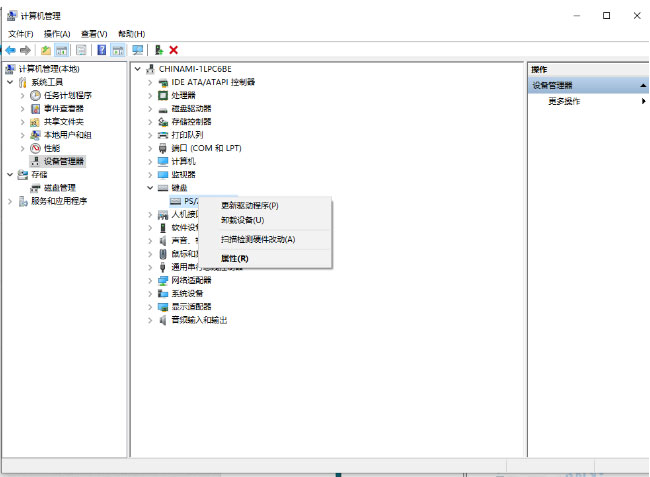The width and height of the screenshot is (650, 477).
Task: Click the up one level folder icon
Action: point(46,50)
